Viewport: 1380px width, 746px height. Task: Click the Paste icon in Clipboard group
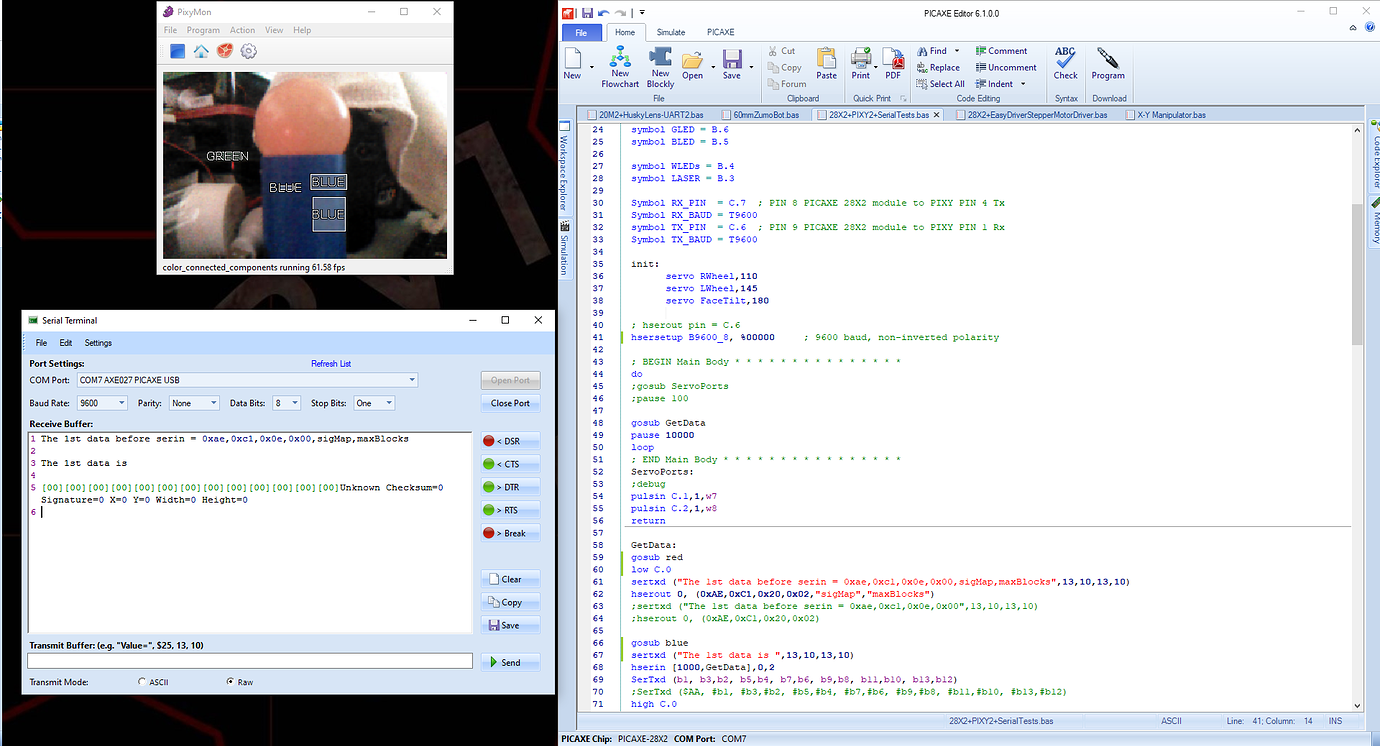[826, 63]
